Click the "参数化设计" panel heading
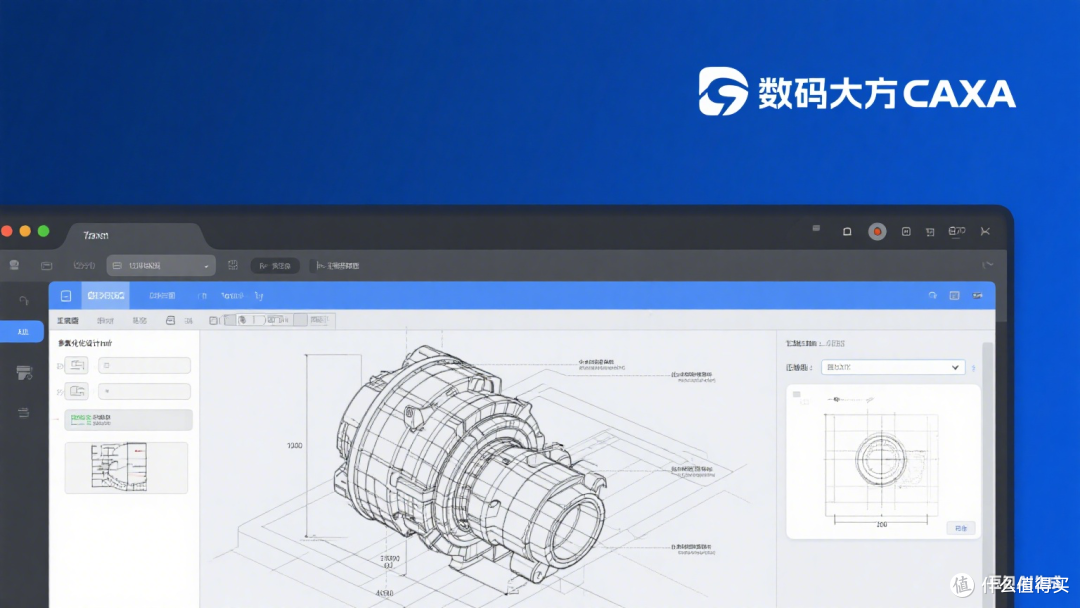Image resolution: width=1080 pixels, height=608 pixels. [x=84, y=343]
